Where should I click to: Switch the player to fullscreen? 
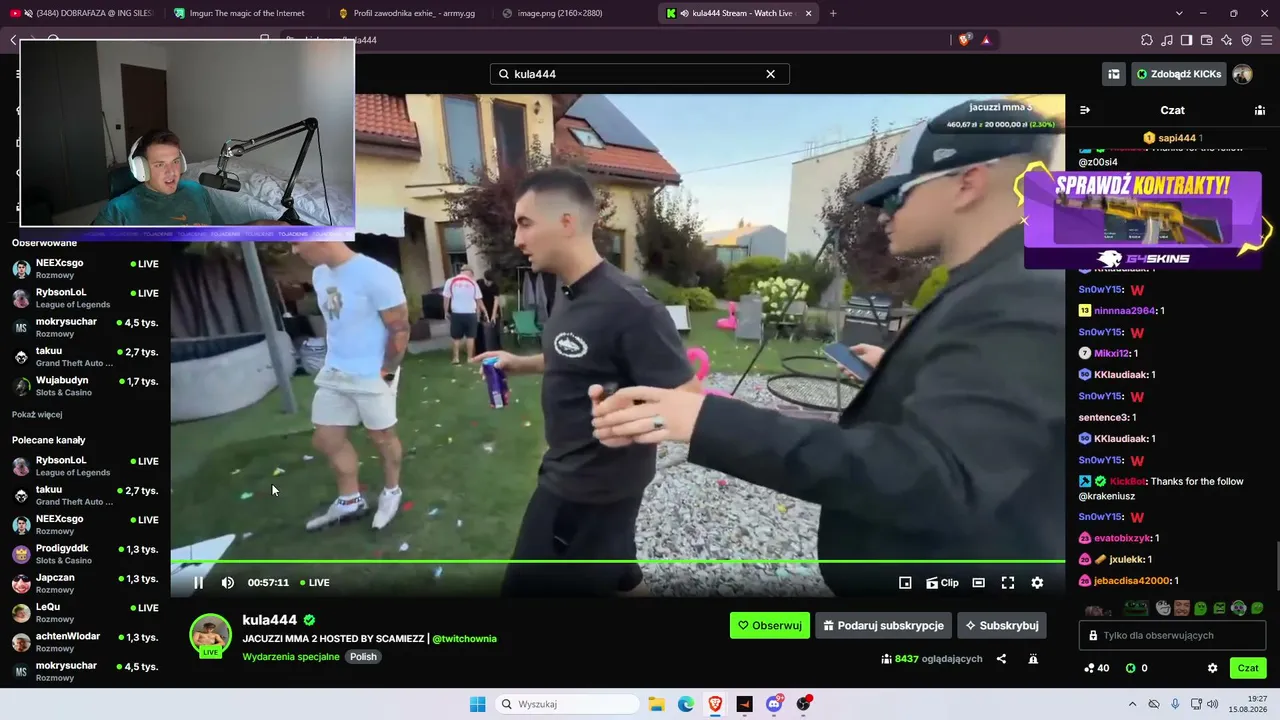click(x=1008, y=583)
